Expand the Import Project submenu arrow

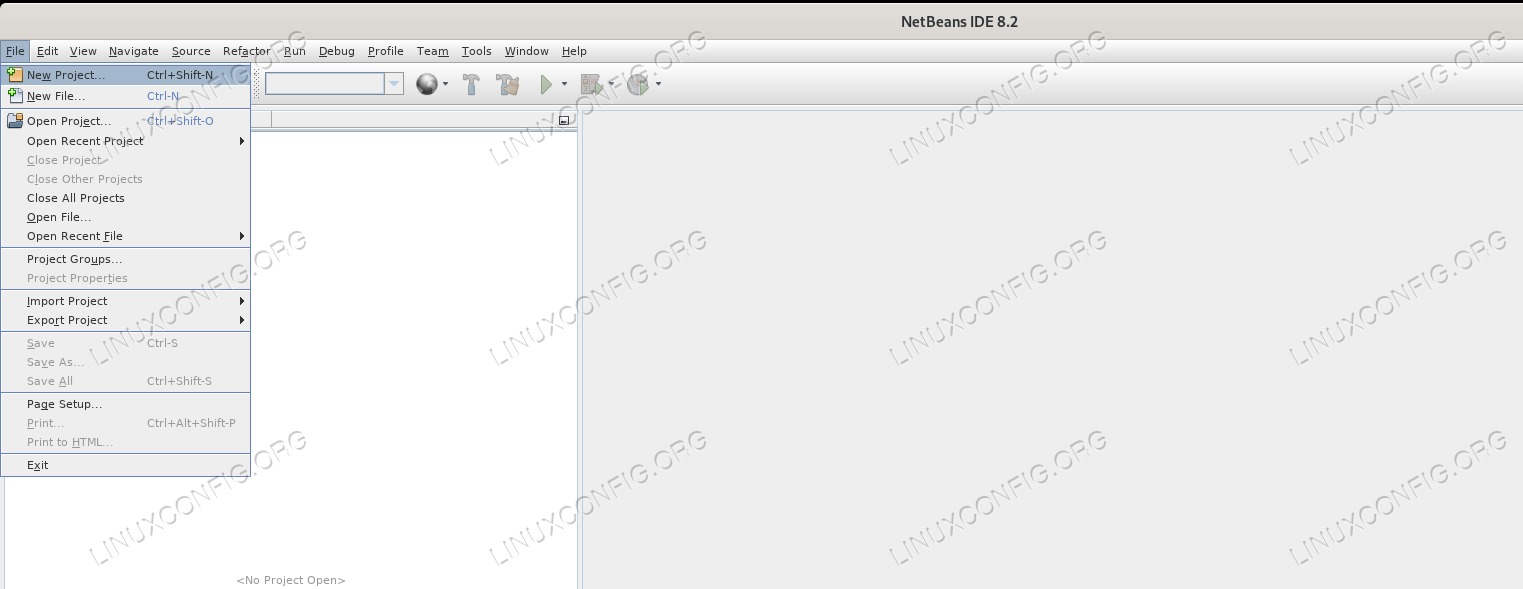point(242,301)
